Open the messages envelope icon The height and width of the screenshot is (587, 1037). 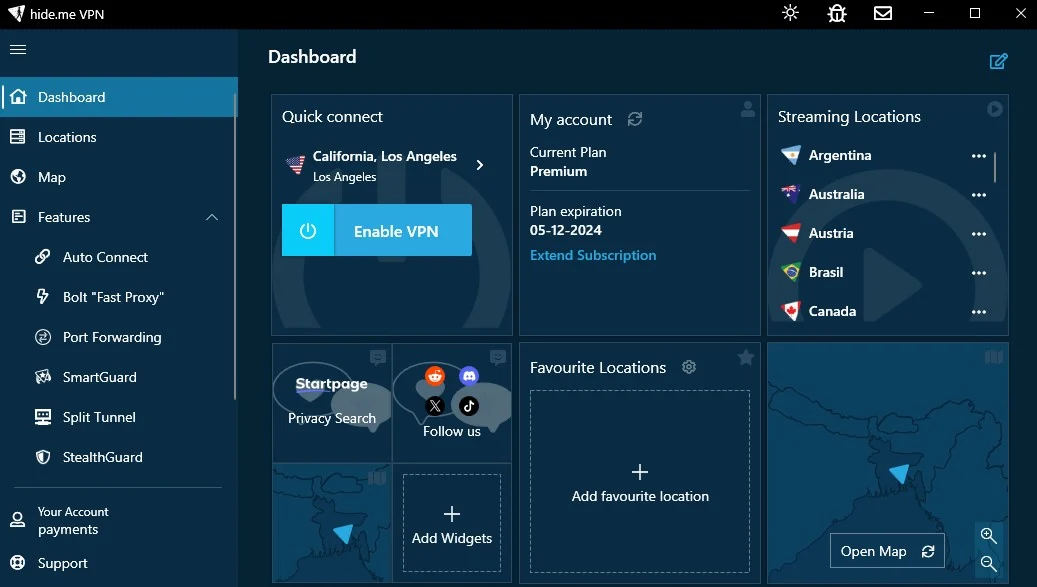(883, 13)
